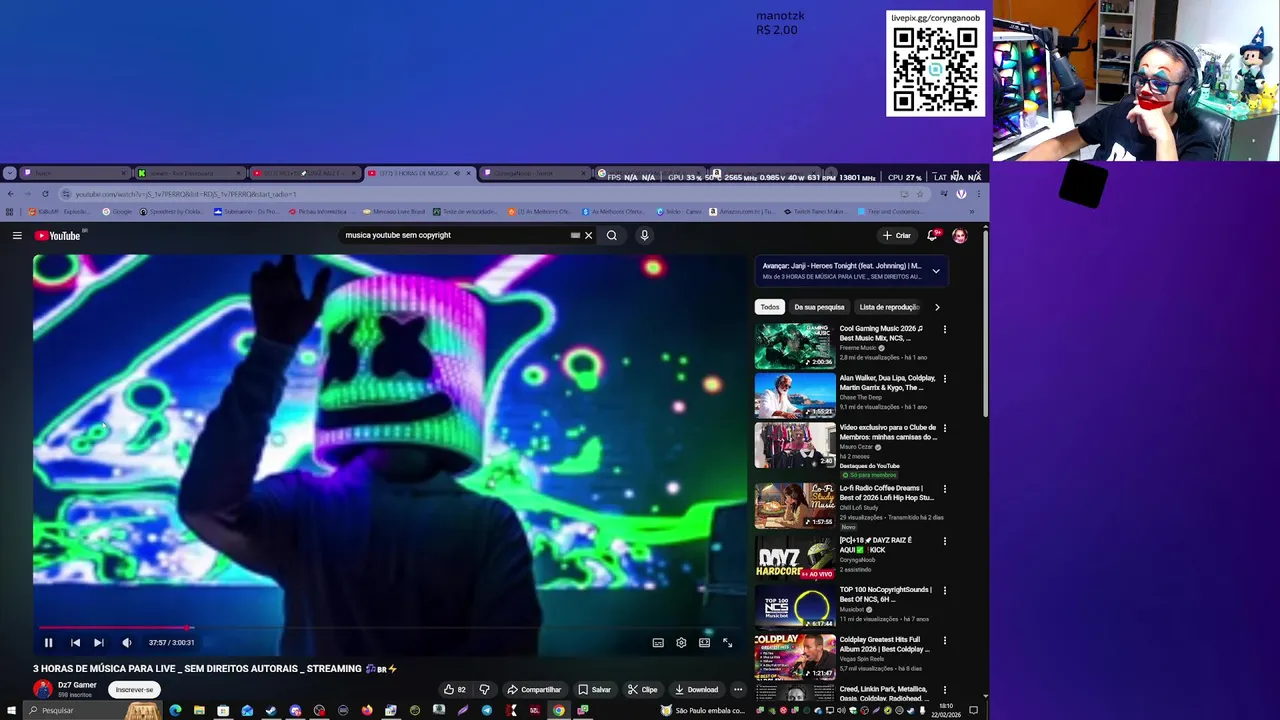Click in the YouTube search text field
This screenshot has width=1280, height=720.
455,235
